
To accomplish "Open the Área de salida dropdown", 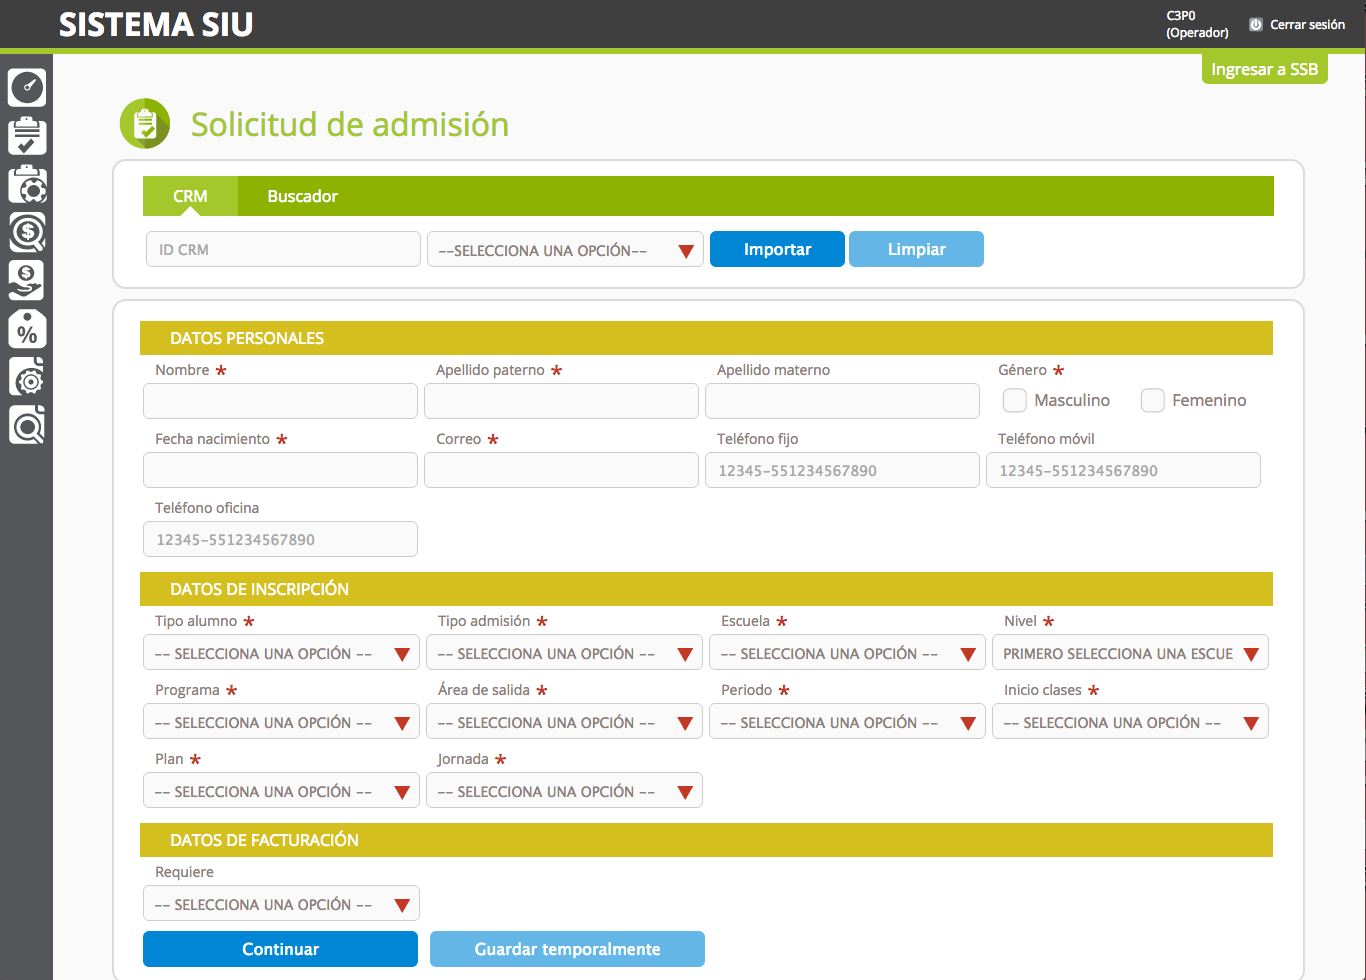I will pyautogui.click(x=564, y=722).
